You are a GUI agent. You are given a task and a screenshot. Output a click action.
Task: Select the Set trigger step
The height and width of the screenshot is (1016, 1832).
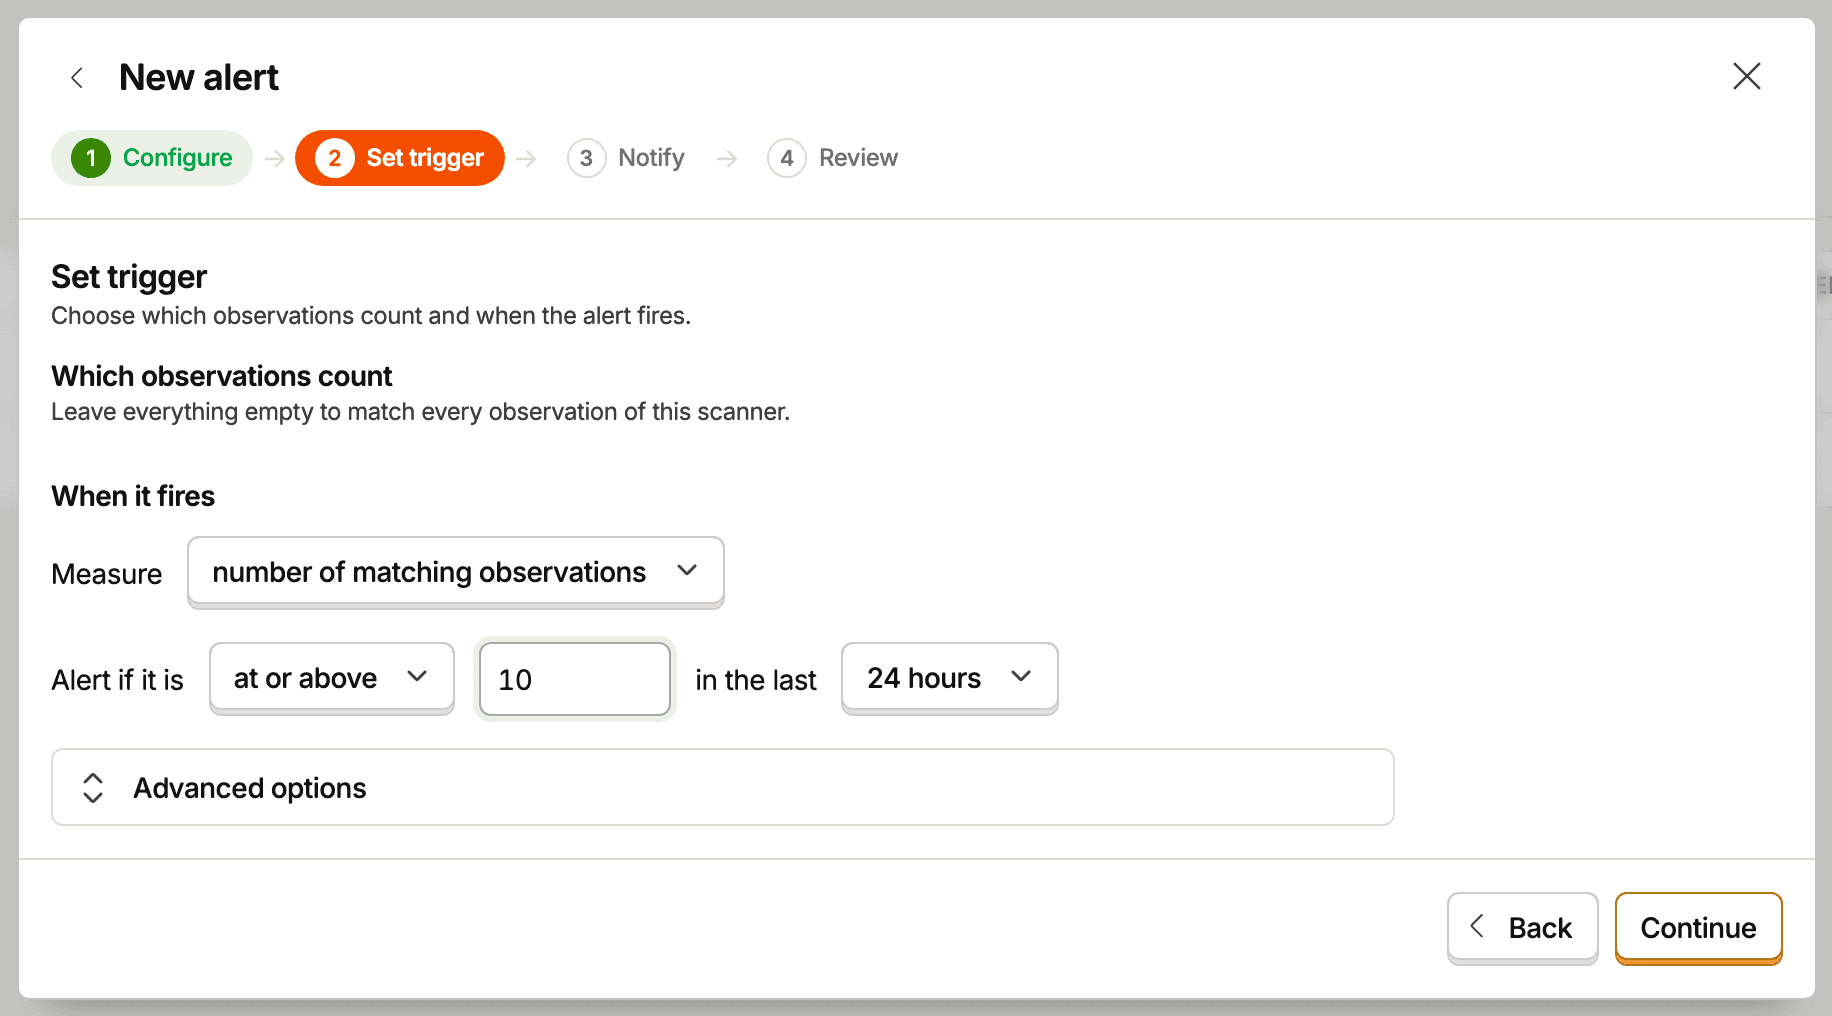point(400,158)
